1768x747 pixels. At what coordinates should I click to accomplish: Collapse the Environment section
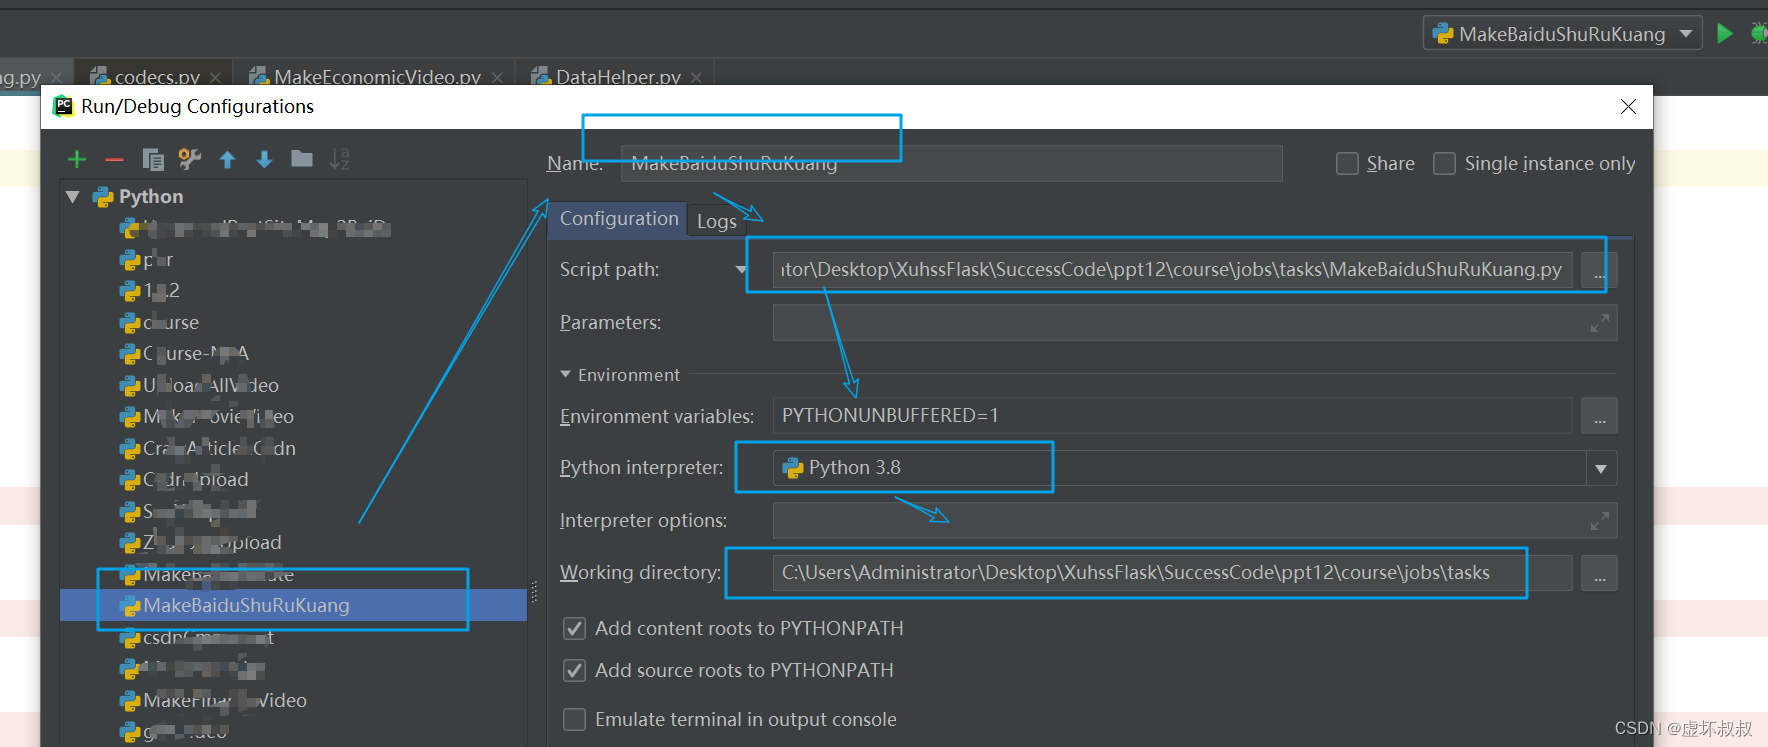566,375
